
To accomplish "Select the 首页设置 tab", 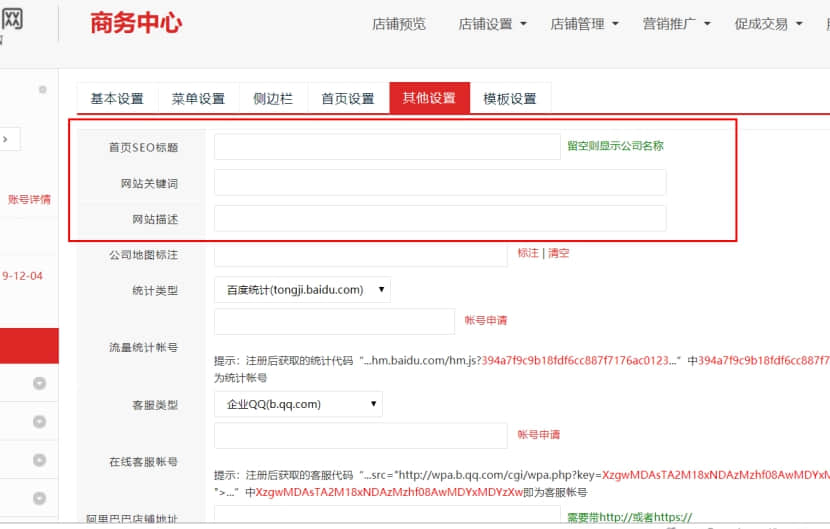I will point(347,98).
